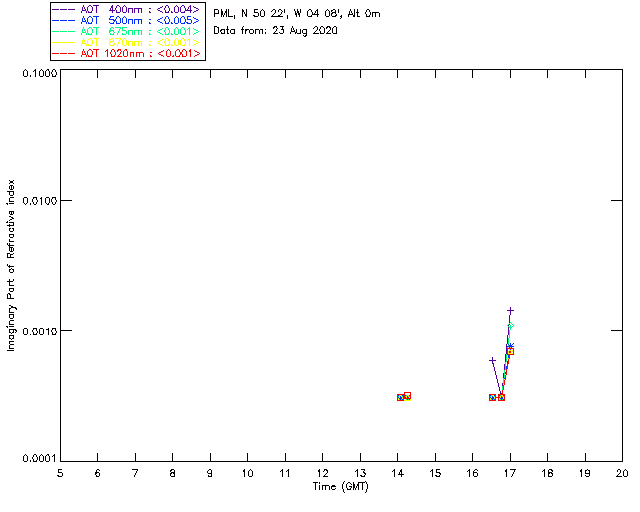The width and height of the screenshot is (640, 512).
Task: Click the AOT 870nm legend entry
Action: click(127, 42)
